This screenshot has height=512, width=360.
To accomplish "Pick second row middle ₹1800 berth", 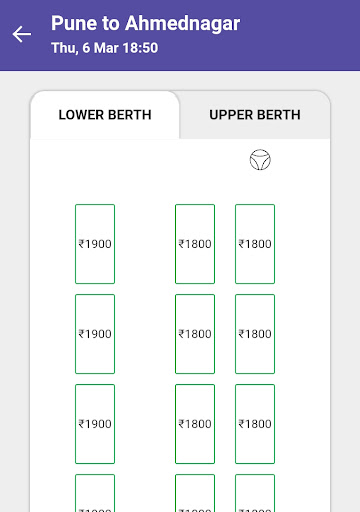I will [195, 334].
